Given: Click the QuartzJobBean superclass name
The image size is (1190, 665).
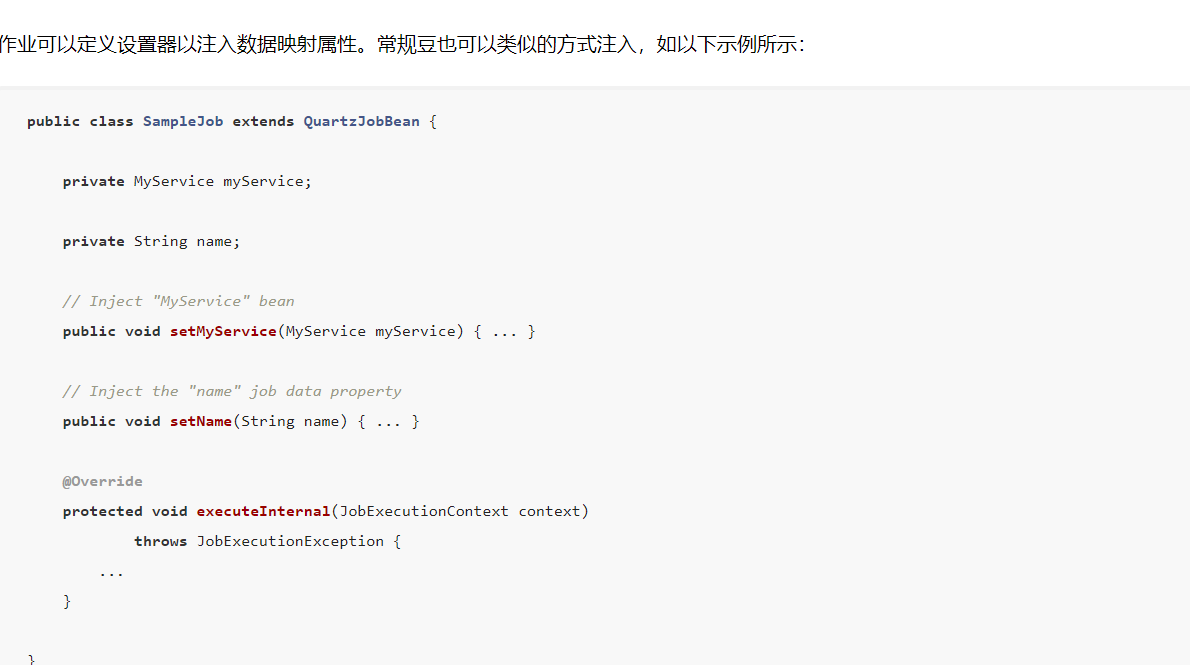Looking at the screenshot, I should 361,121.
